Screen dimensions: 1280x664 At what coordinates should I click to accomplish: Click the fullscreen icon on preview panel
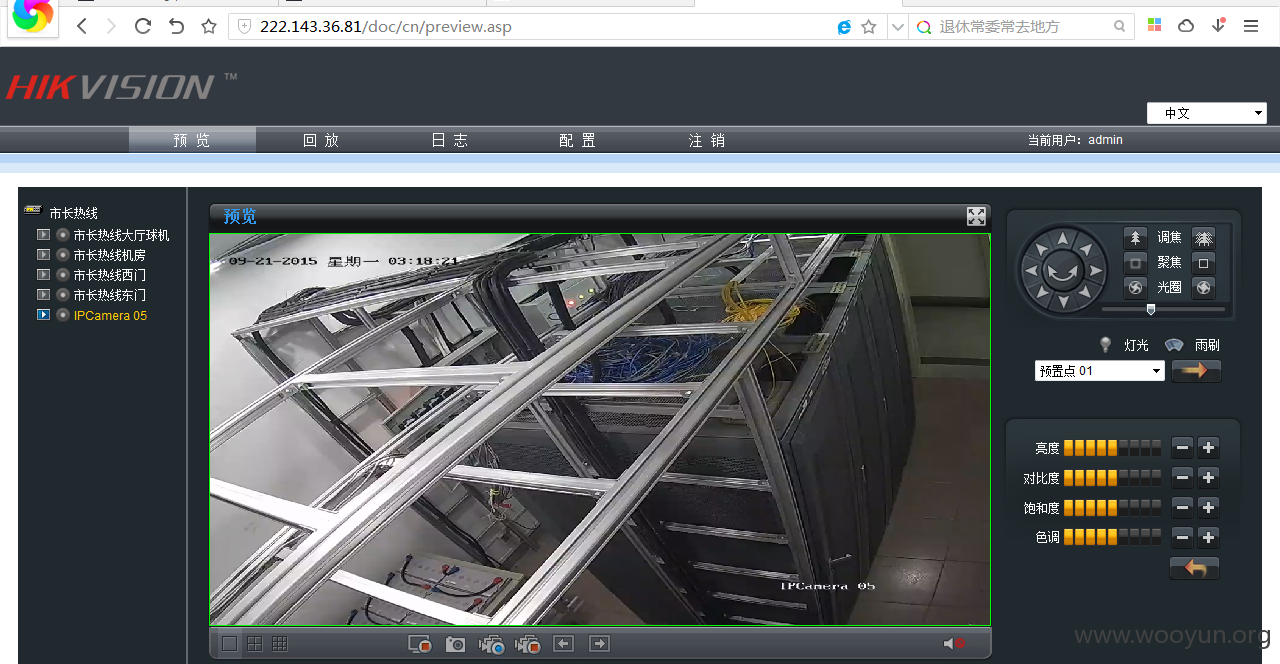pos(976,216)
